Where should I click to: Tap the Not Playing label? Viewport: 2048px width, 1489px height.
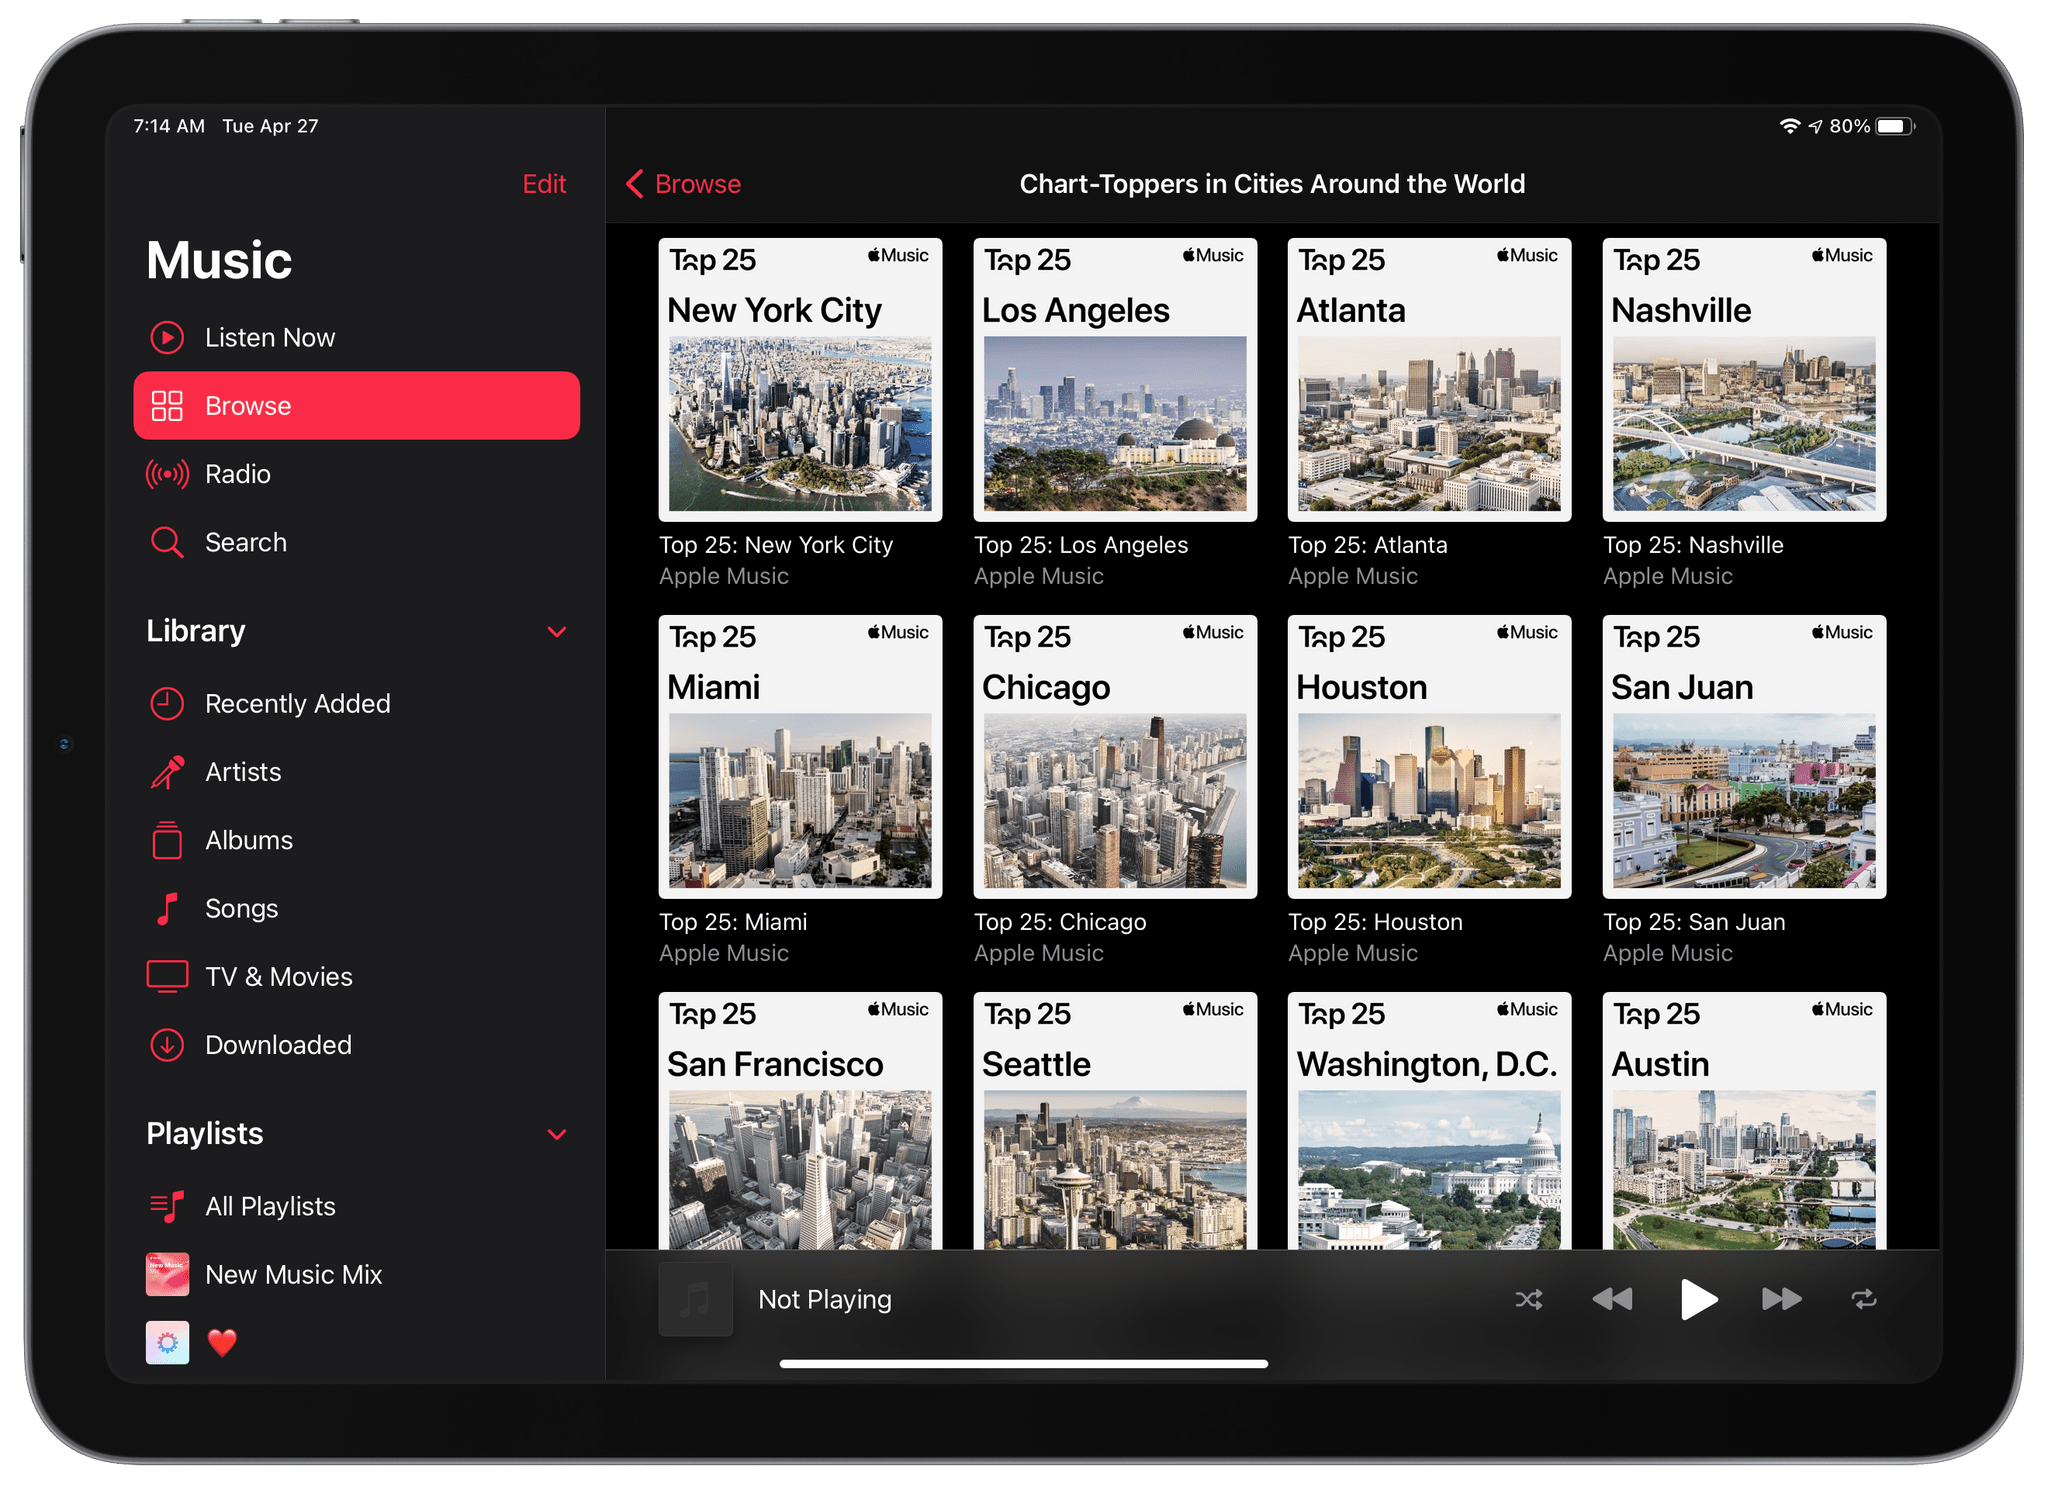point(825,1299)
